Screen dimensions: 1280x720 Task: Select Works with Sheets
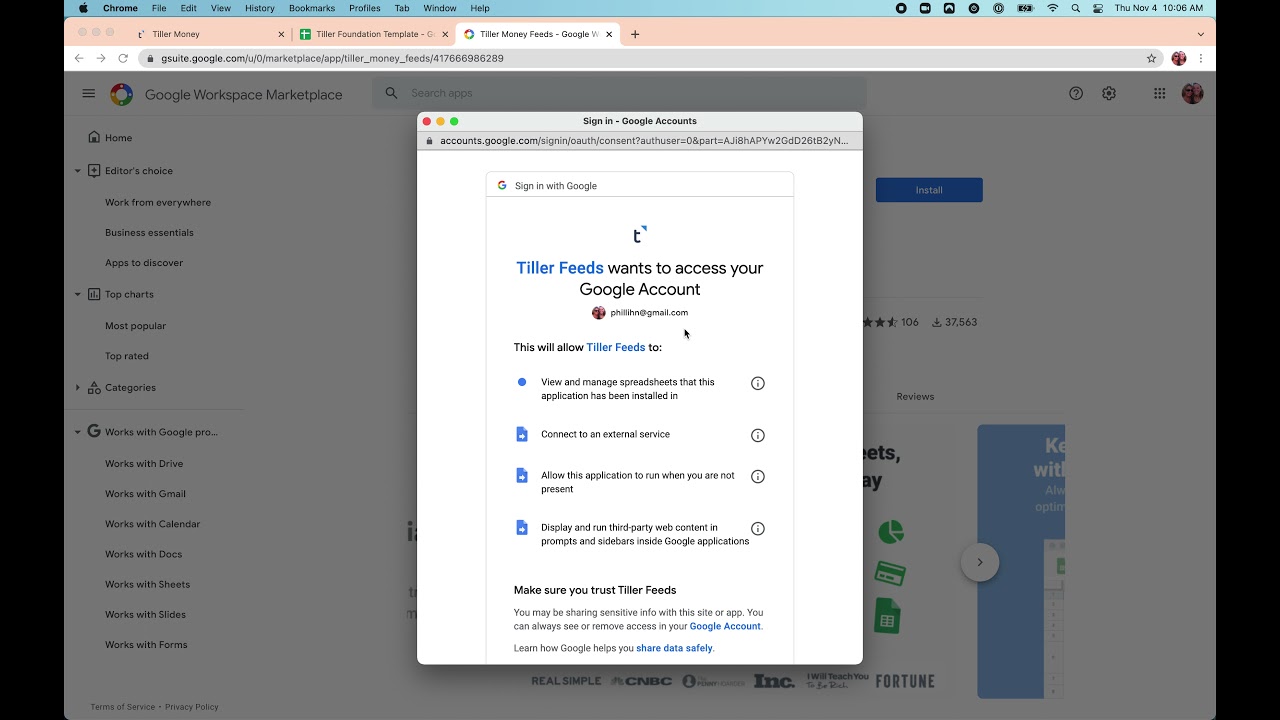click(147, 584)
